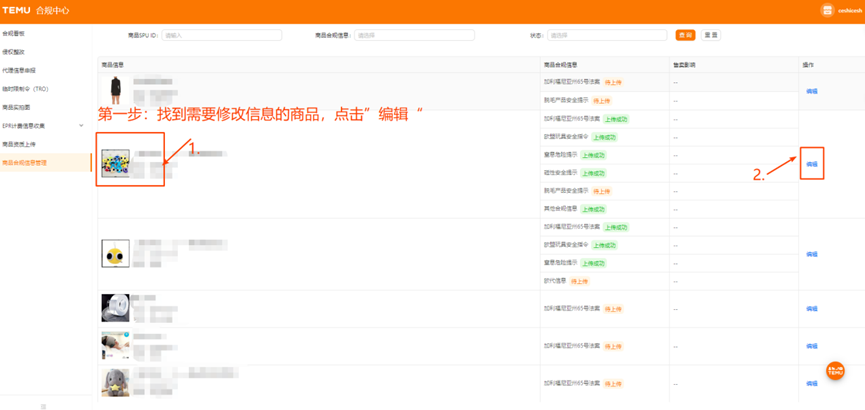Click the user avatar icon at top right
This screenshot has width=865, height=410.
827,10
